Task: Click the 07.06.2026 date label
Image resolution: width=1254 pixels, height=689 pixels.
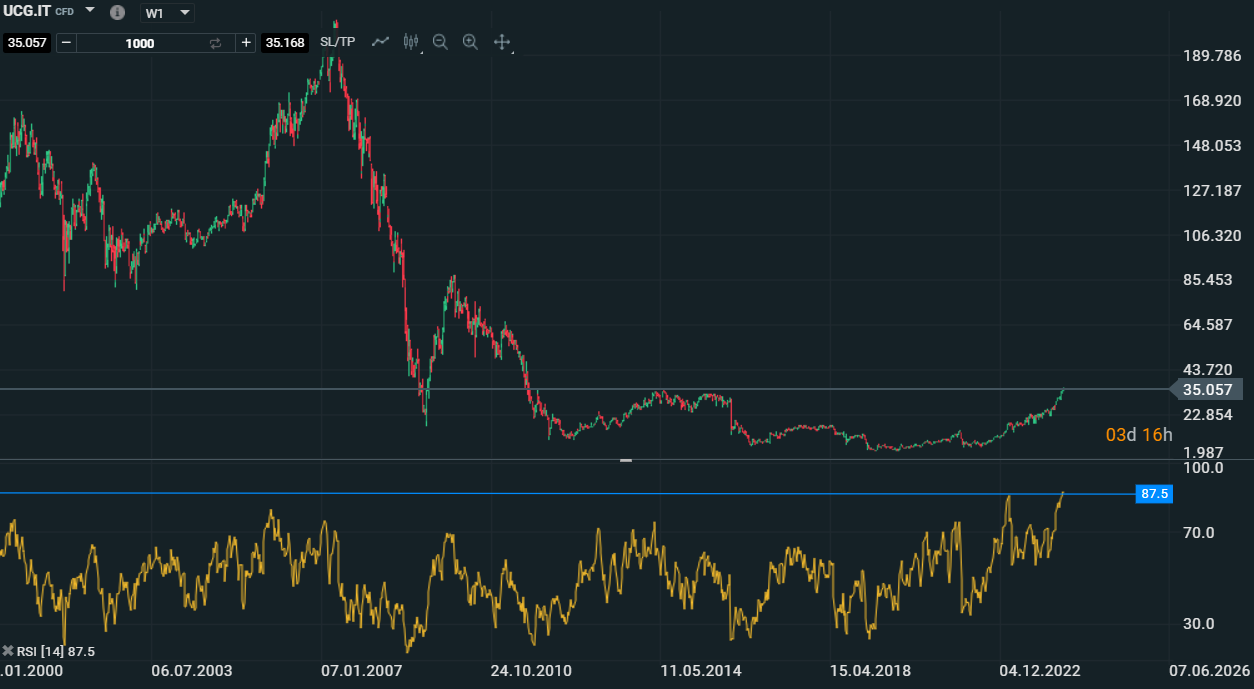Action: tap(1211, 671)
